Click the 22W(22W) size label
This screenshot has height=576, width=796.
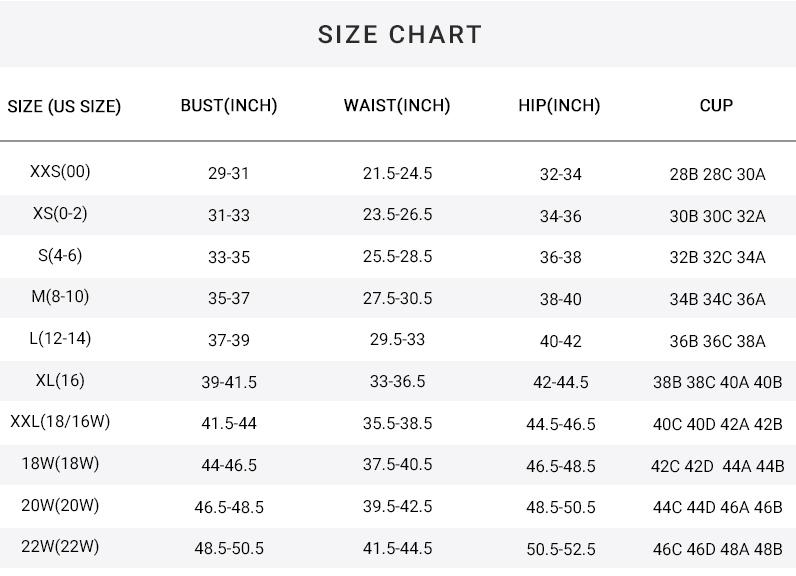tap(60, 547)
